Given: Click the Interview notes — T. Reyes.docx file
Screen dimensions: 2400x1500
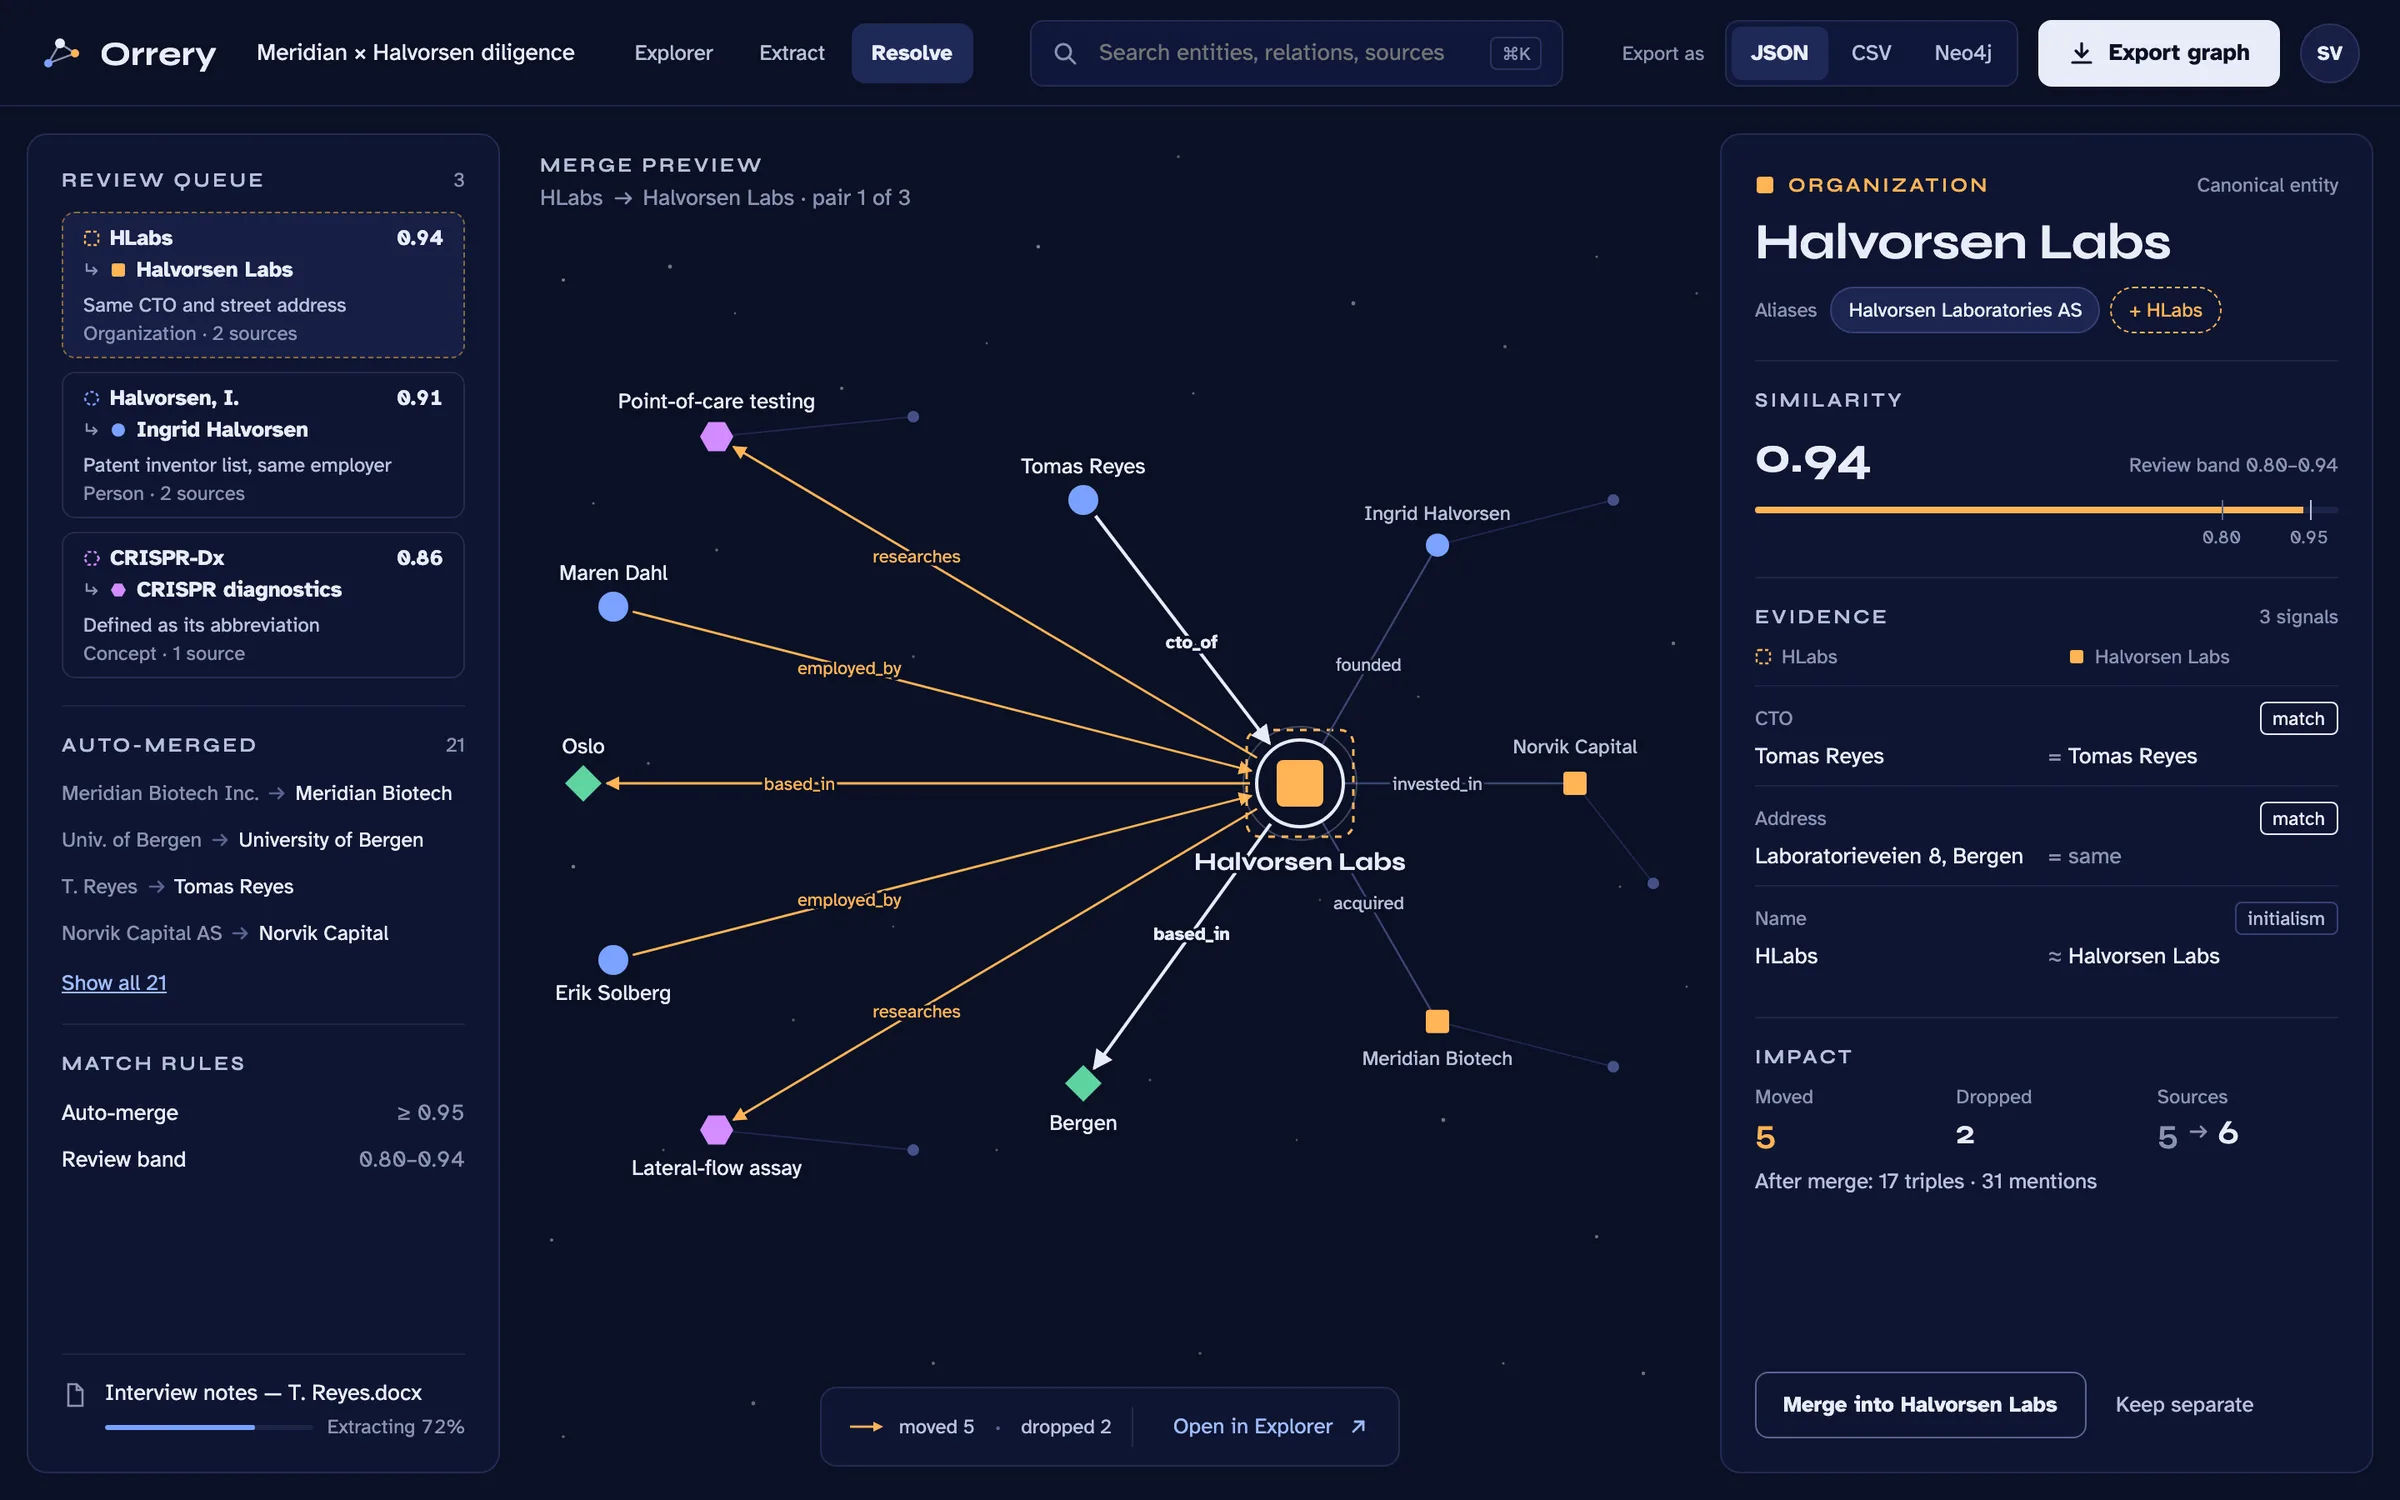Looking at the screenshot, I should click(x=263, y=1393).
